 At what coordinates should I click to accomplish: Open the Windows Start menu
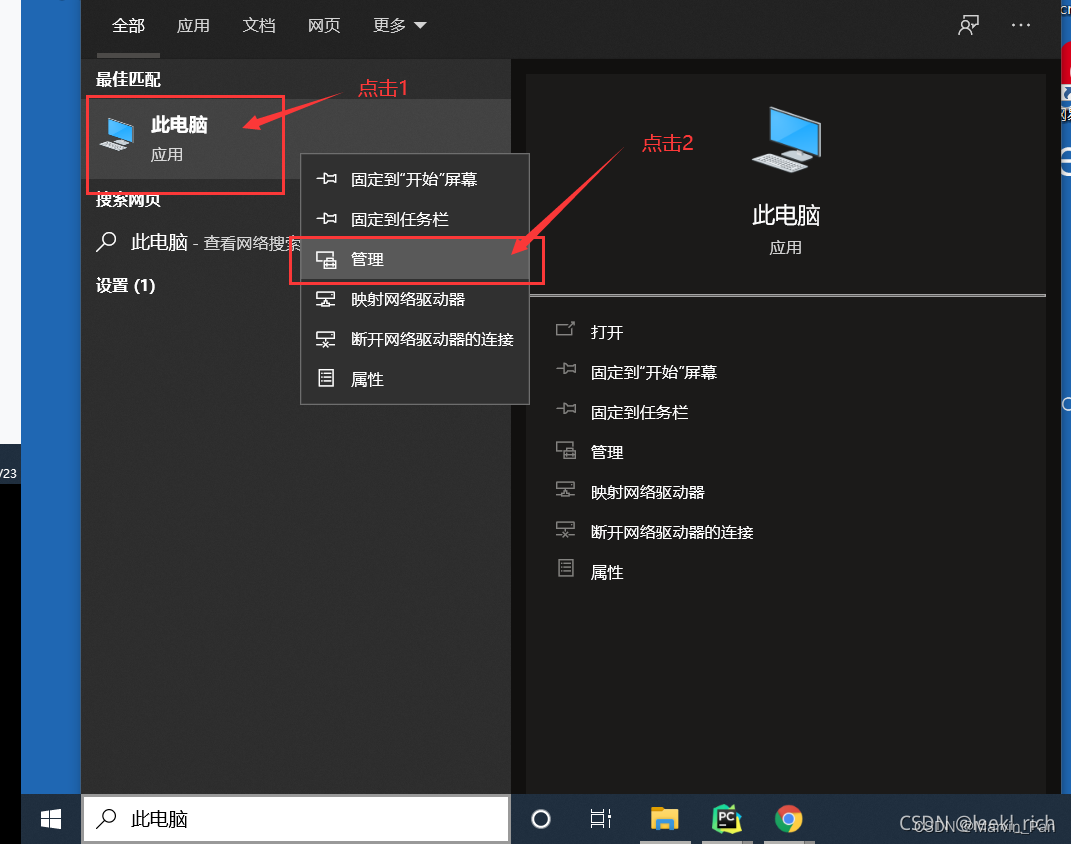(x=49, y=818)
